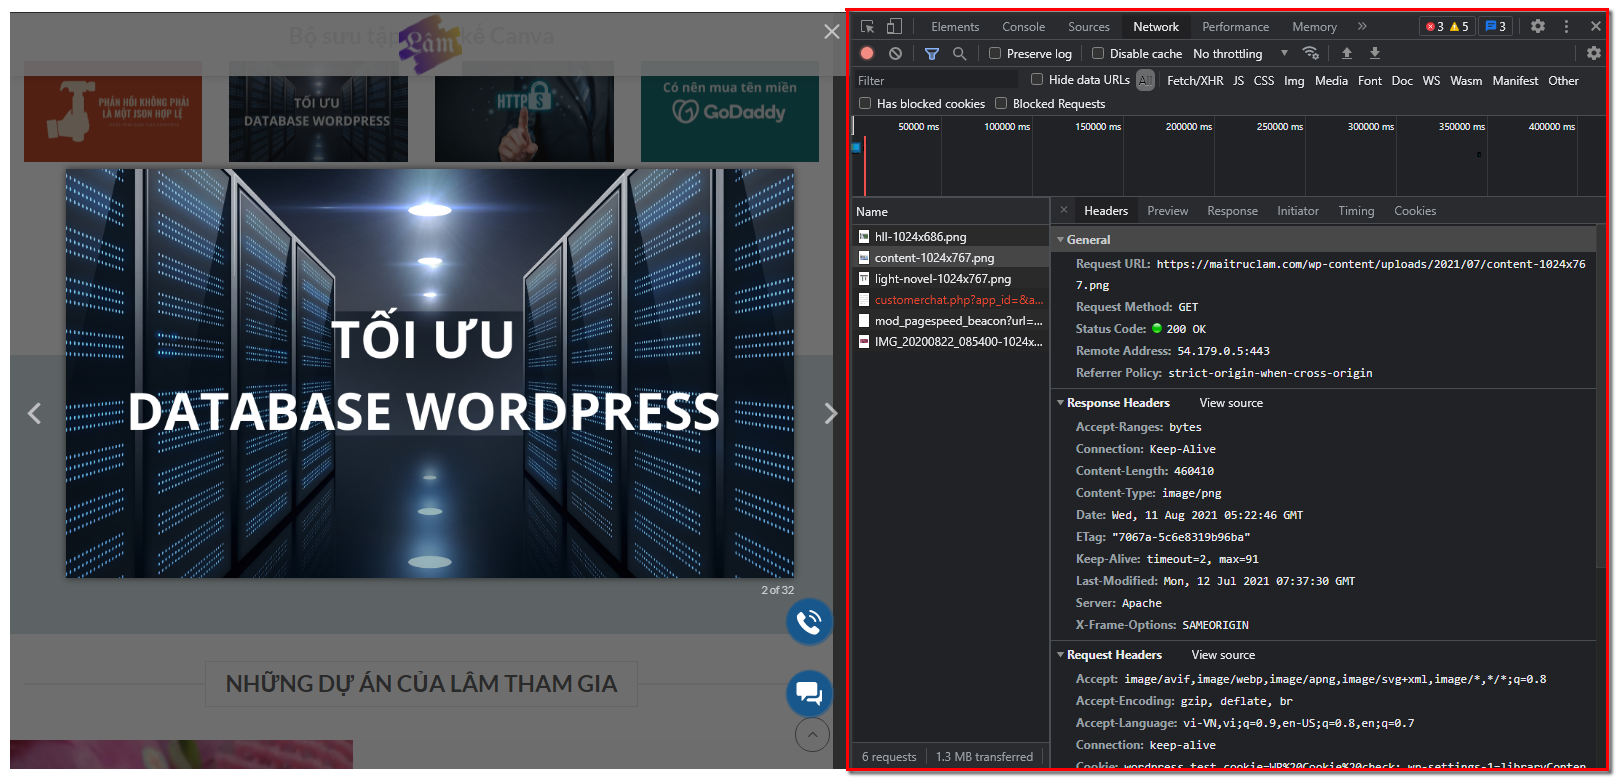Image resolution: width=1619 pixels, height=780 pixels.
Task: Open the Initiator tab of request
Action: (x=1297, y=211)
